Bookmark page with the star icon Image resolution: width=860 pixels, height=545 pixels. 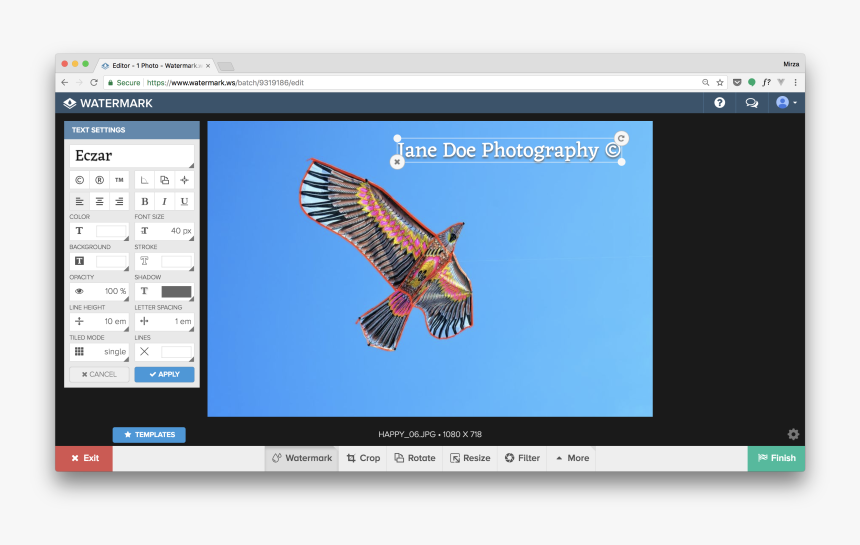pos(720,82)
